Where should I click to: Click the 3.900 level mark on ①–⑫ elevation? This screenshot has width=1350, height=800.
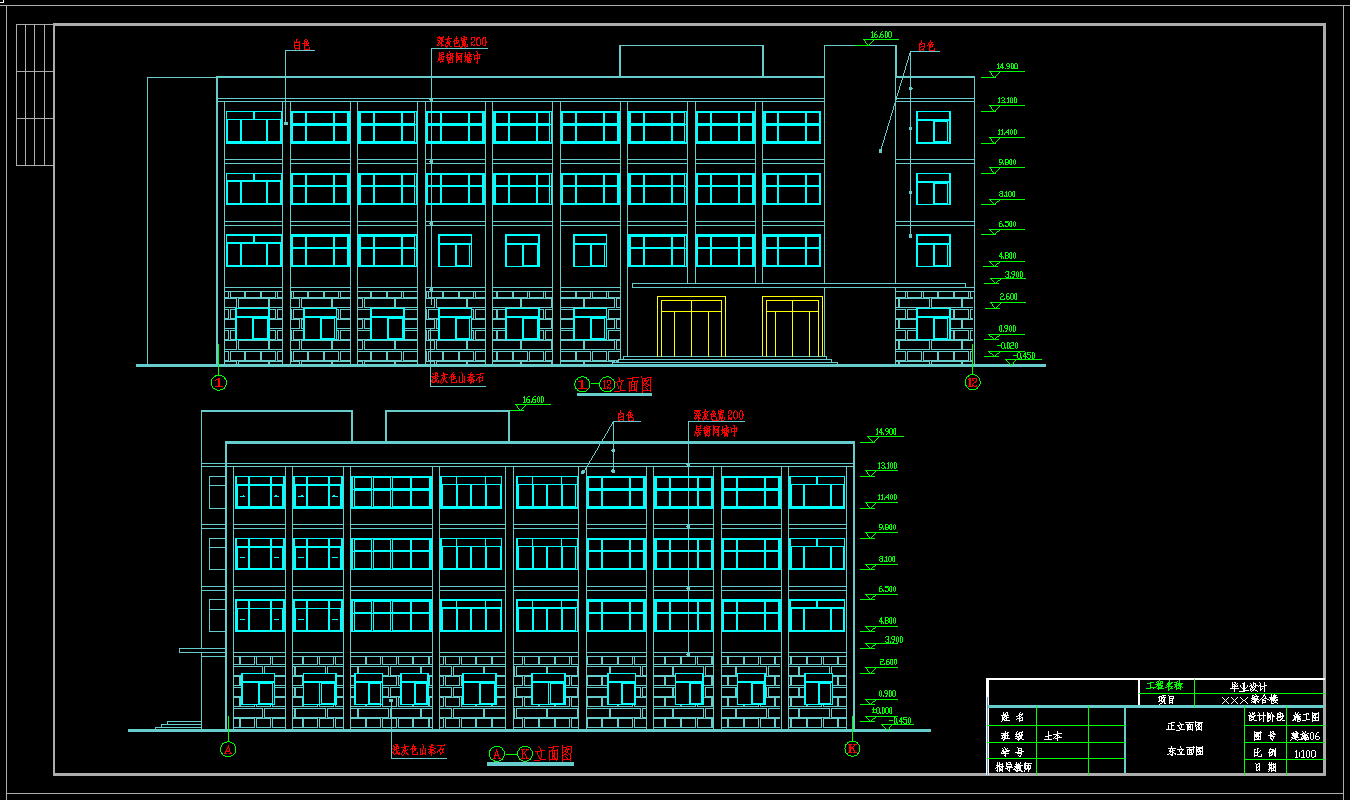[1014, 275]
